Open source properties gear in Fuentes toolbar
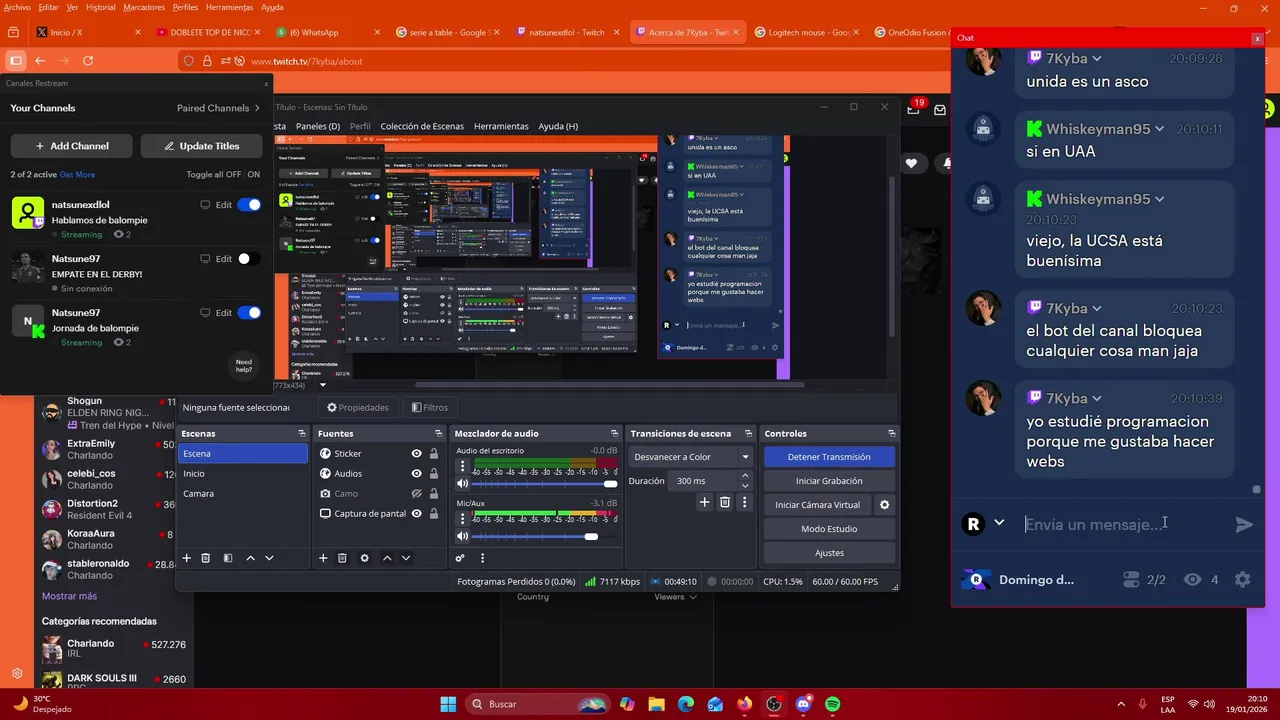The width and height of the screenshot is (1280, 720). (364, 558)
